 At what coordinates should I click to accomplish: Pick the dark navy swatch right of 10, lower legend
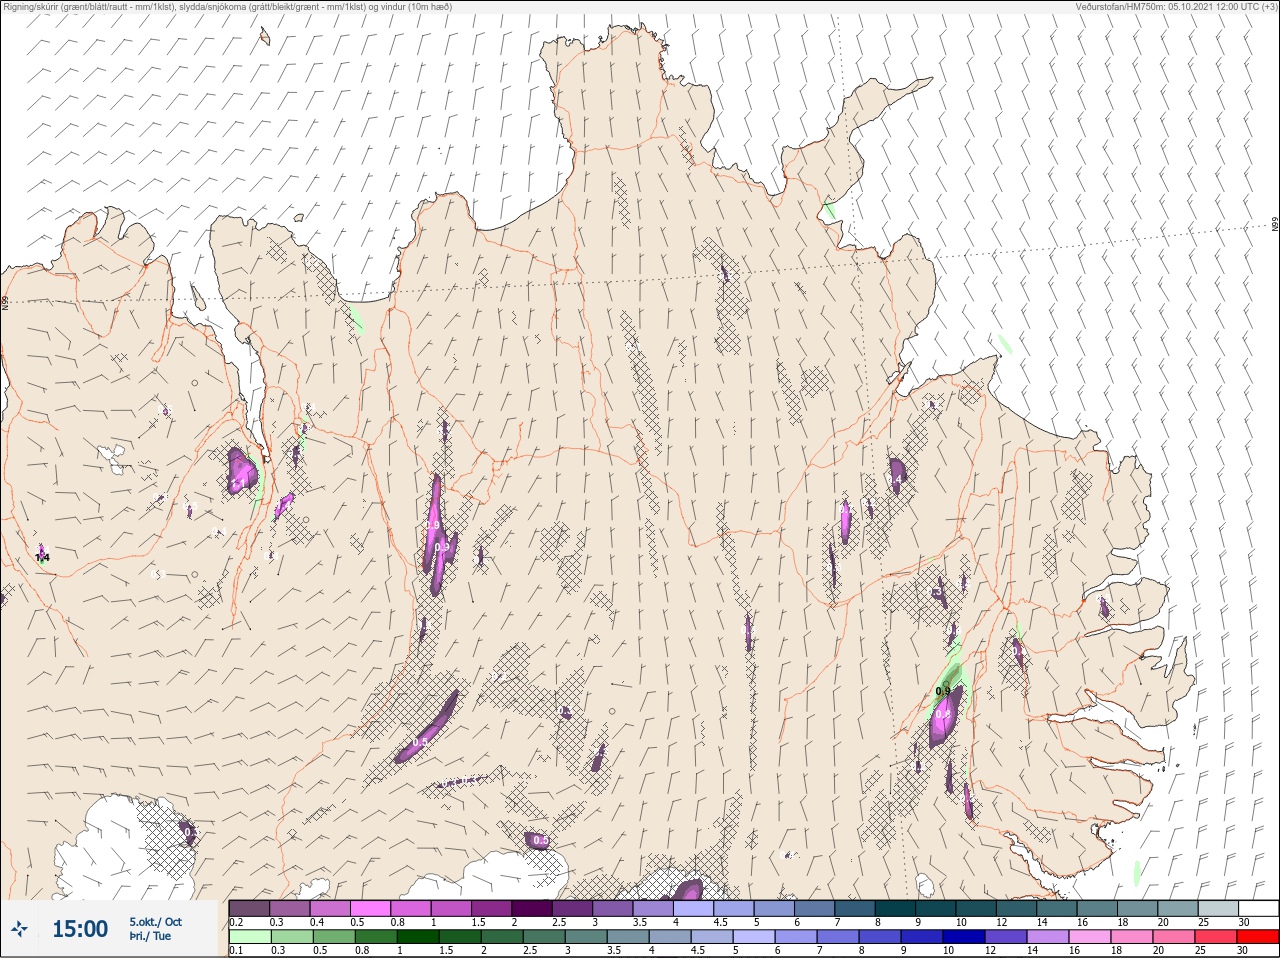(x=964, y=937)
